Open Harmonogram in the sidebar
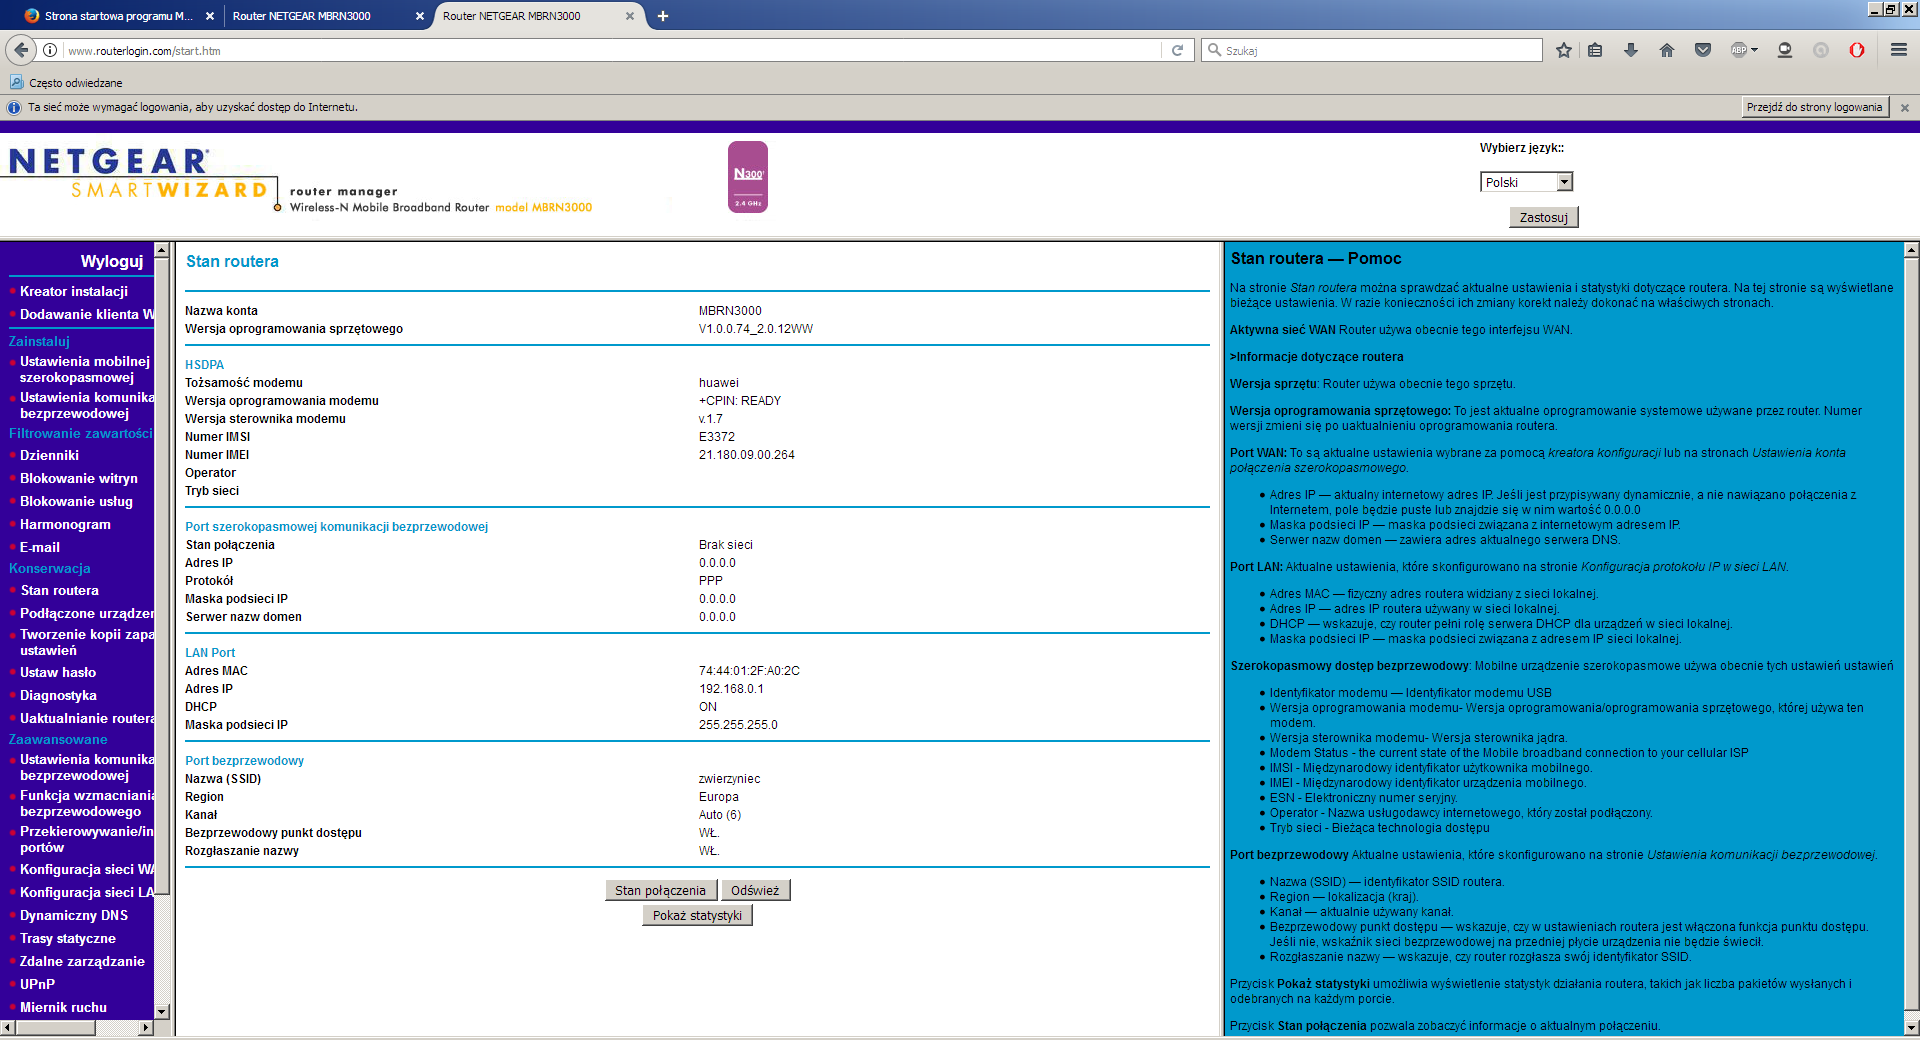 point(65,524)
